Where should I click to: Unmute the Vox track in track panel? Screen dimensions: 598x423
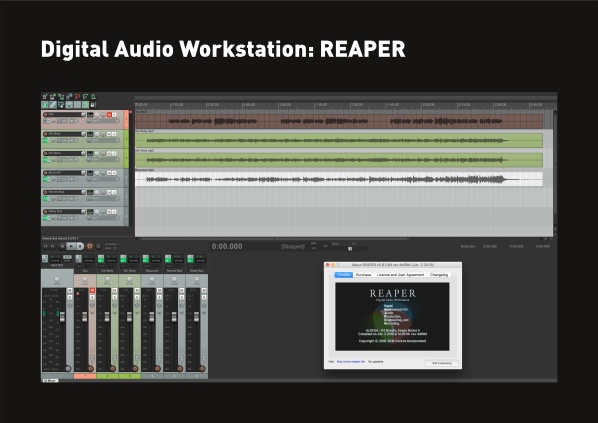point(109,114)
